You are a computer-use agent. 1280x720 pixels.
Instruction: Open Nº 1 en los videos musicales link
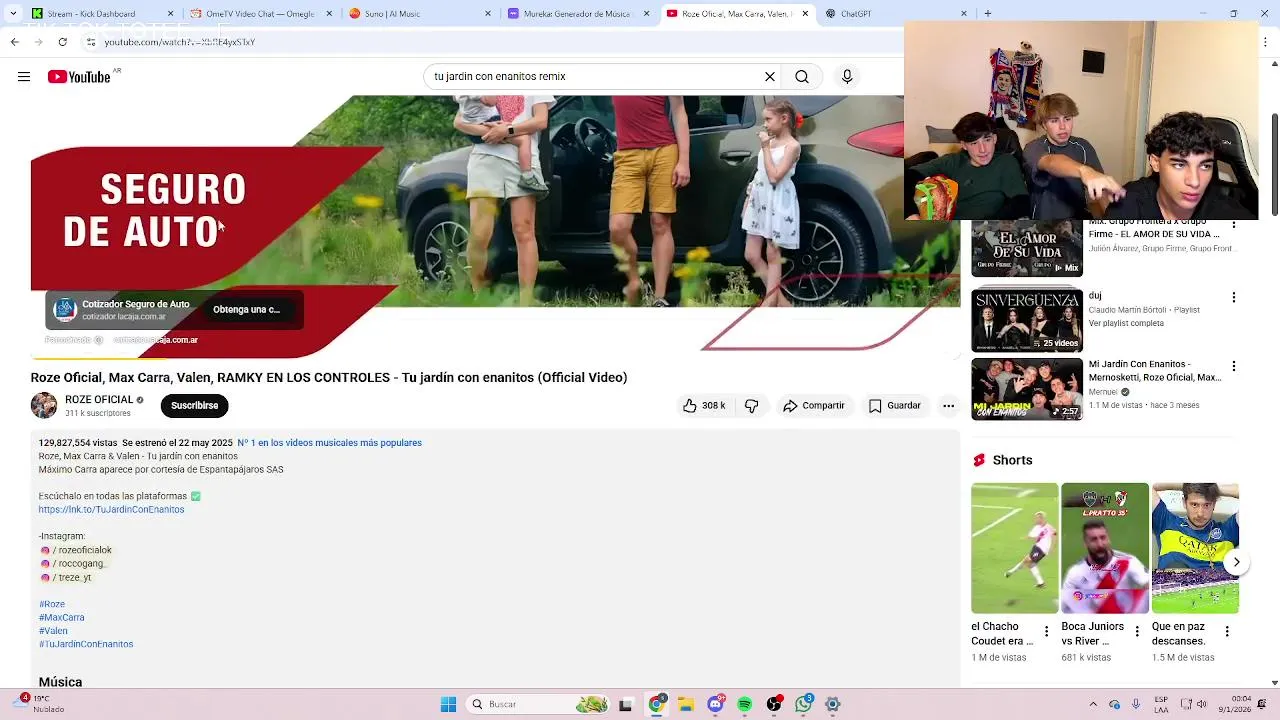point(329,443)
